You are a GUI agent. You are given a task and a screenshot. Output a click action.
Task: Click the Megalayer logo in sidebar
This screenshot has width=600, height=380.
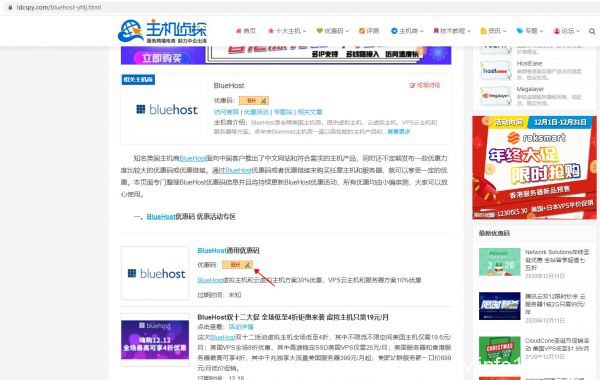(x=496, y=96)
